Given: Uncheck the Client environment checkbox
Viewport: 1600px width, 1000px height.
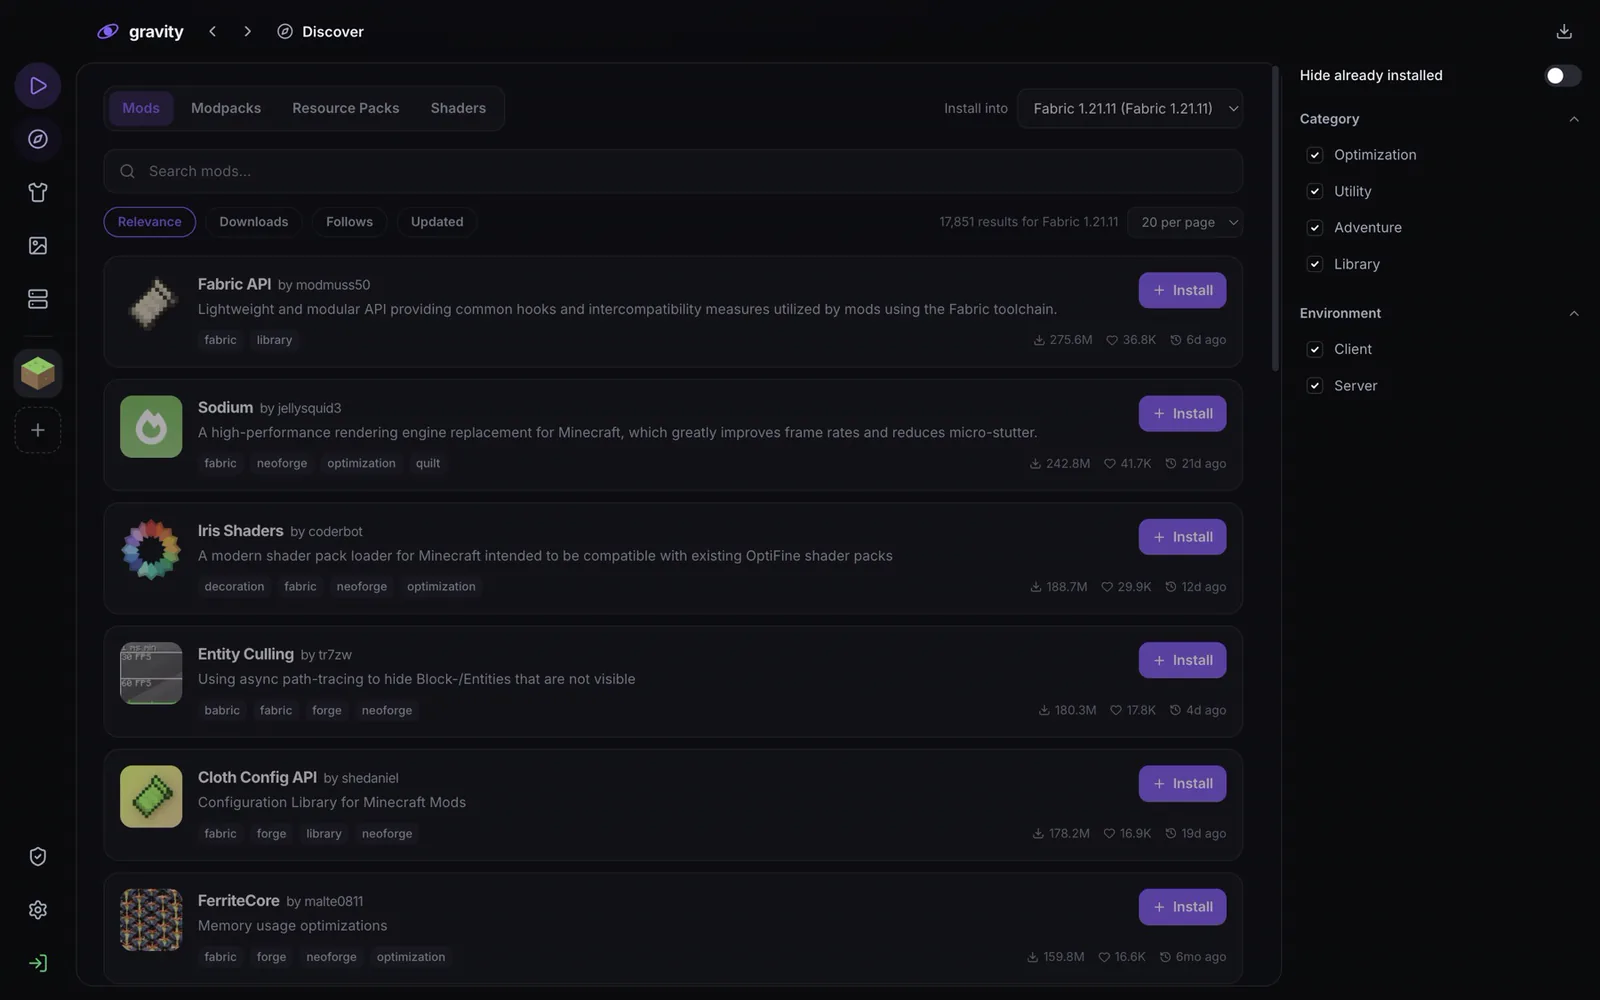Looking at the screenshot, I should [x=1315, y=349].
